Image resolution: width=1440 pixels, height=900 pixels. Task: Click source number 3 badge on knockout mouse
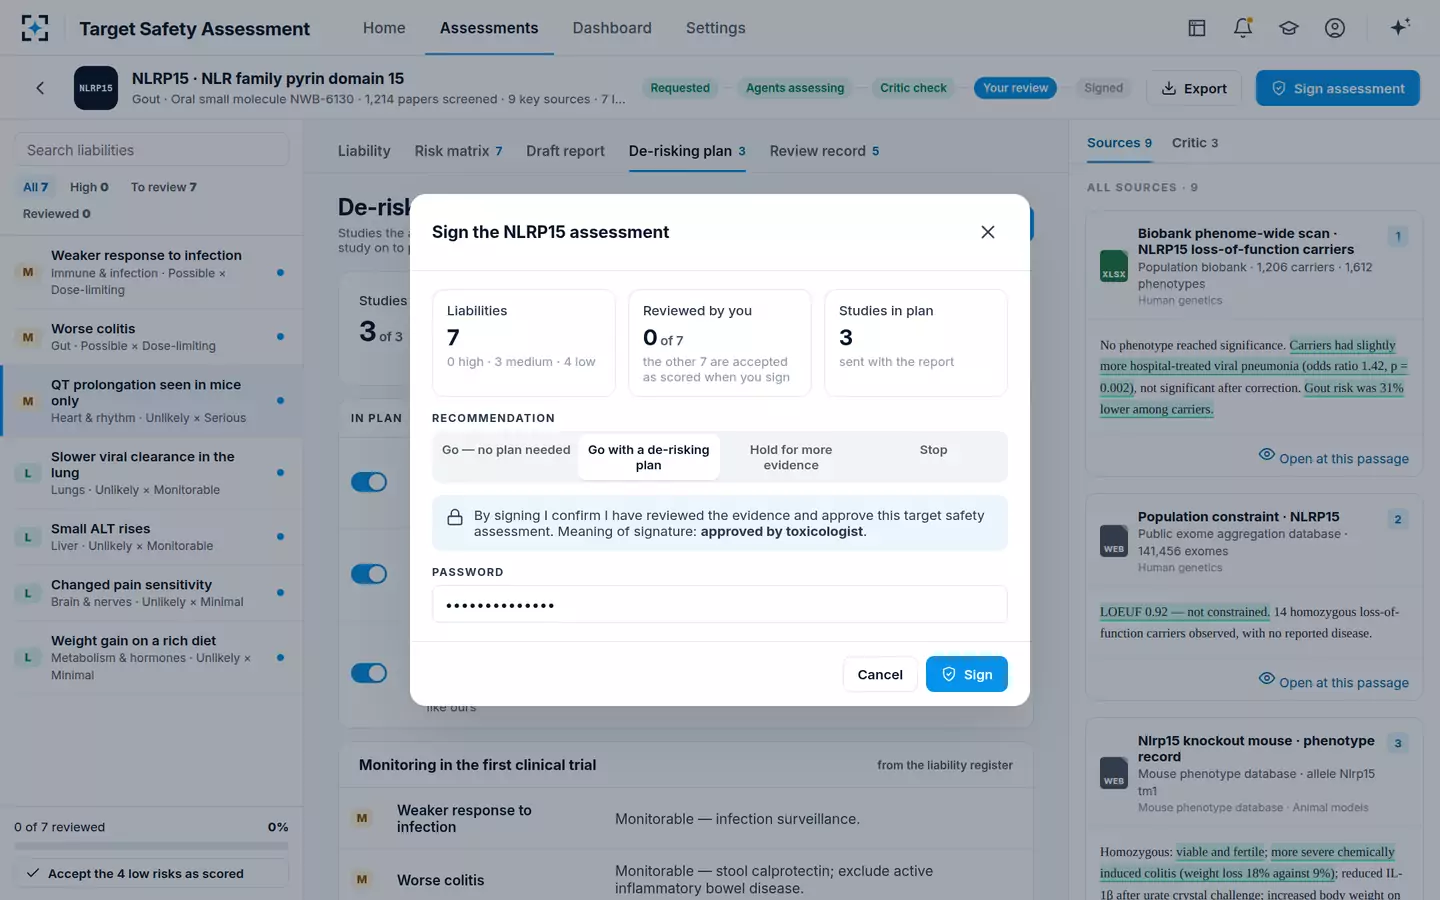point(1398,743)
